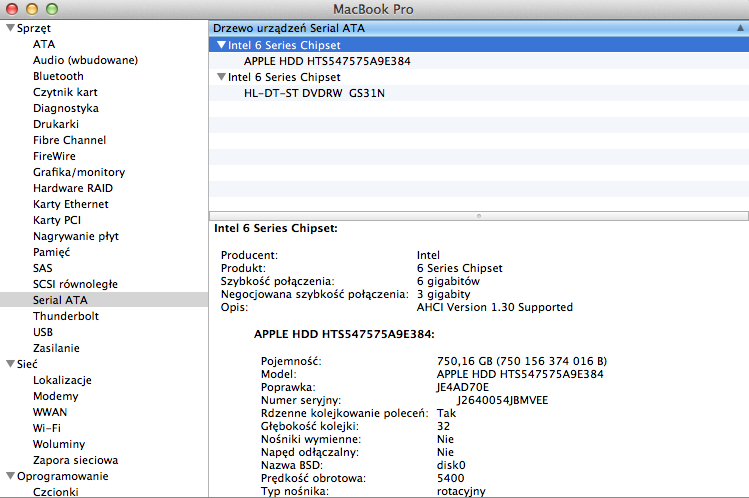Click the revision value JE4AD70E
This screenshot has width=749, height=498.
(462, 387)
